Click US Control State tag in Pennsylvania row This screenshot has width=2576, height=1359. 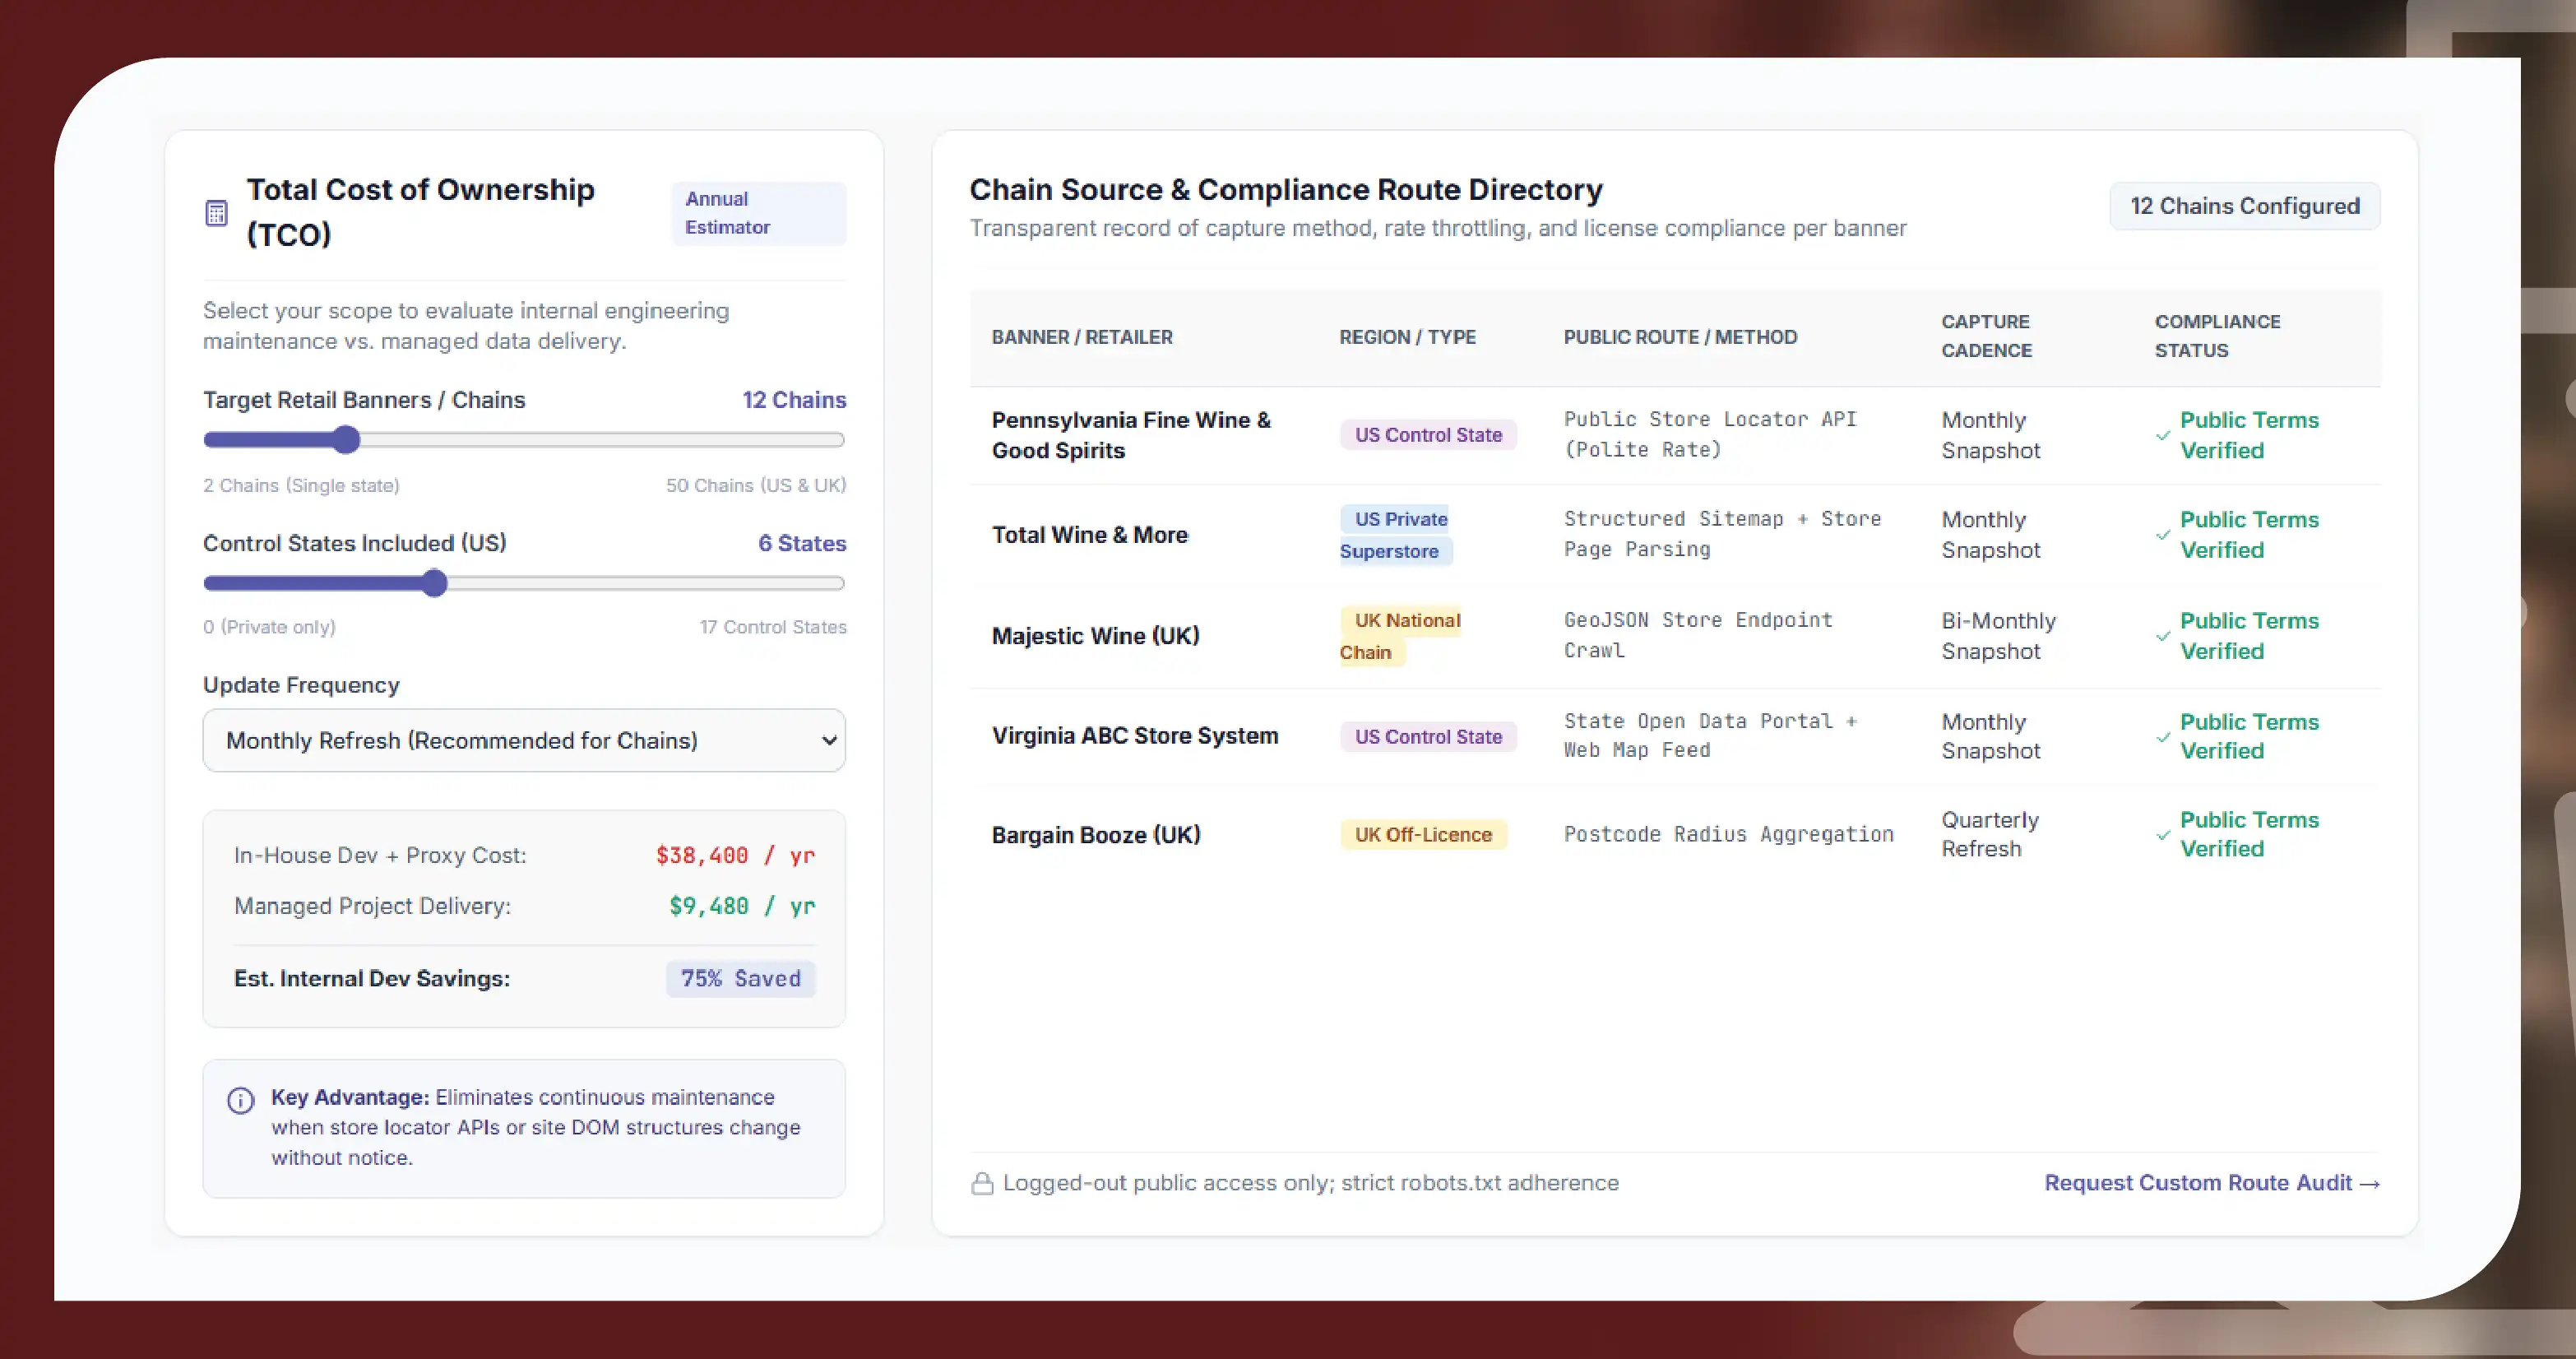pyautogui.click(x=1428, y=435)
